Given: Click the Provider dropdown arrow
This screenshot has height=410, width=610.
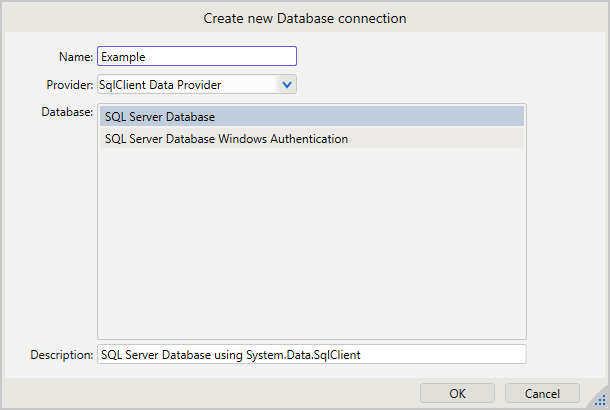Looking at the screenshot, I should 287,85.
